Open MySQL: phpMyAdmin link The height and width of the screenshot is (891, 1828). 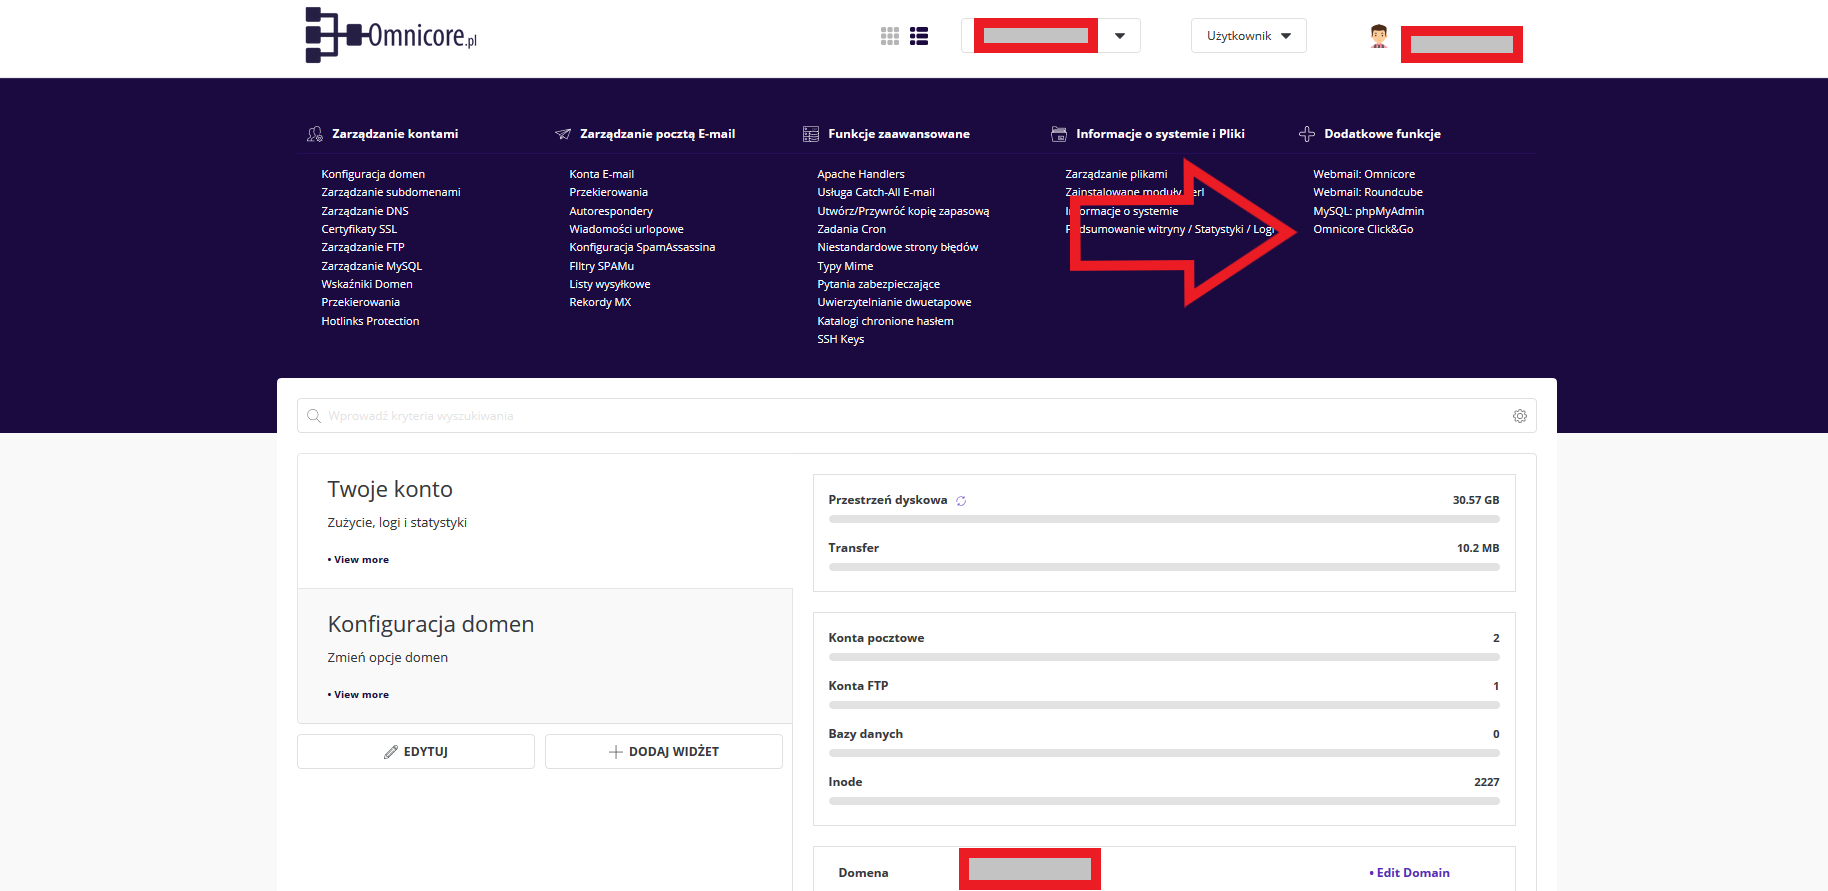pos(1368,211)
